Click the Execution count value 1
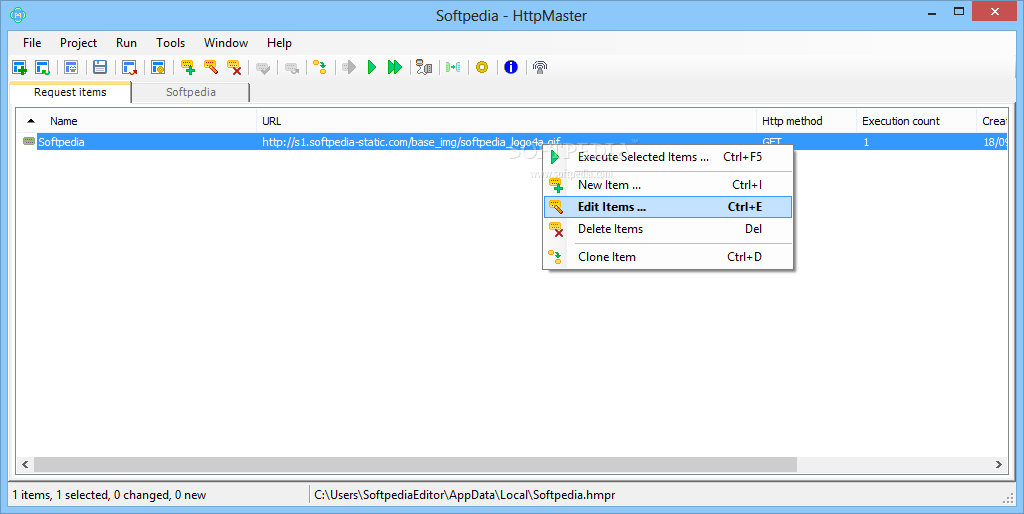This screenshot has height=514, width=1024. (x=866, y=142)
